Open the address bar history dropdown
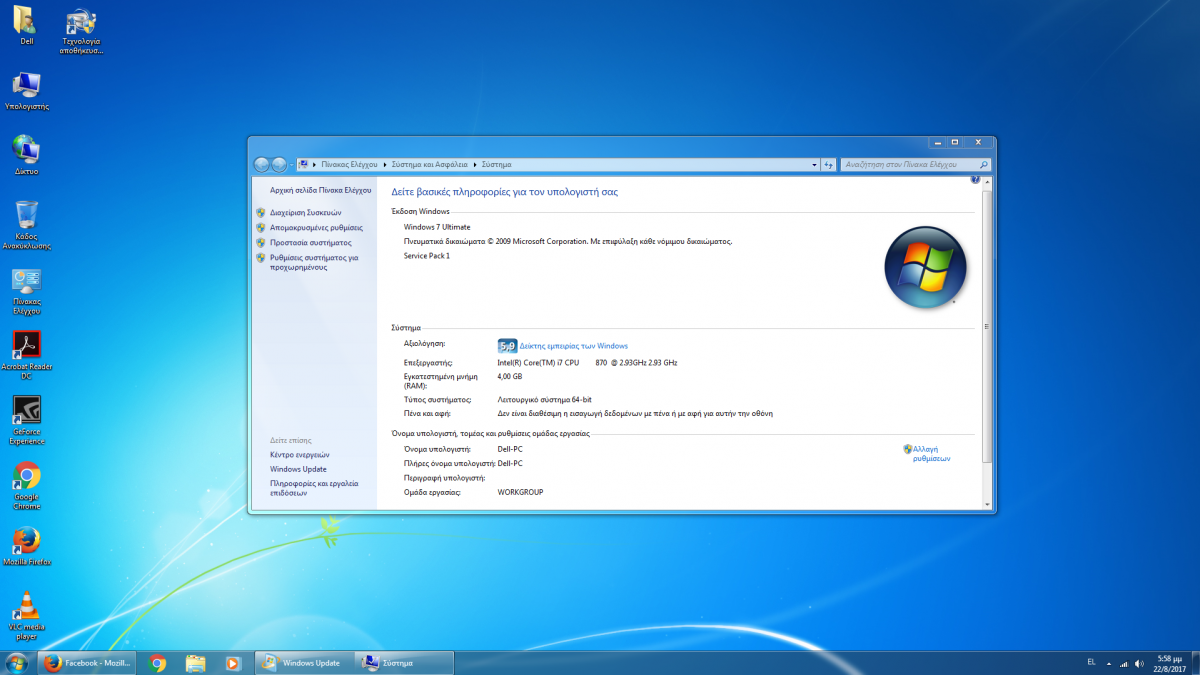Image resolution: width=1200 pixels, height=675 pixels. pos(813,164)
